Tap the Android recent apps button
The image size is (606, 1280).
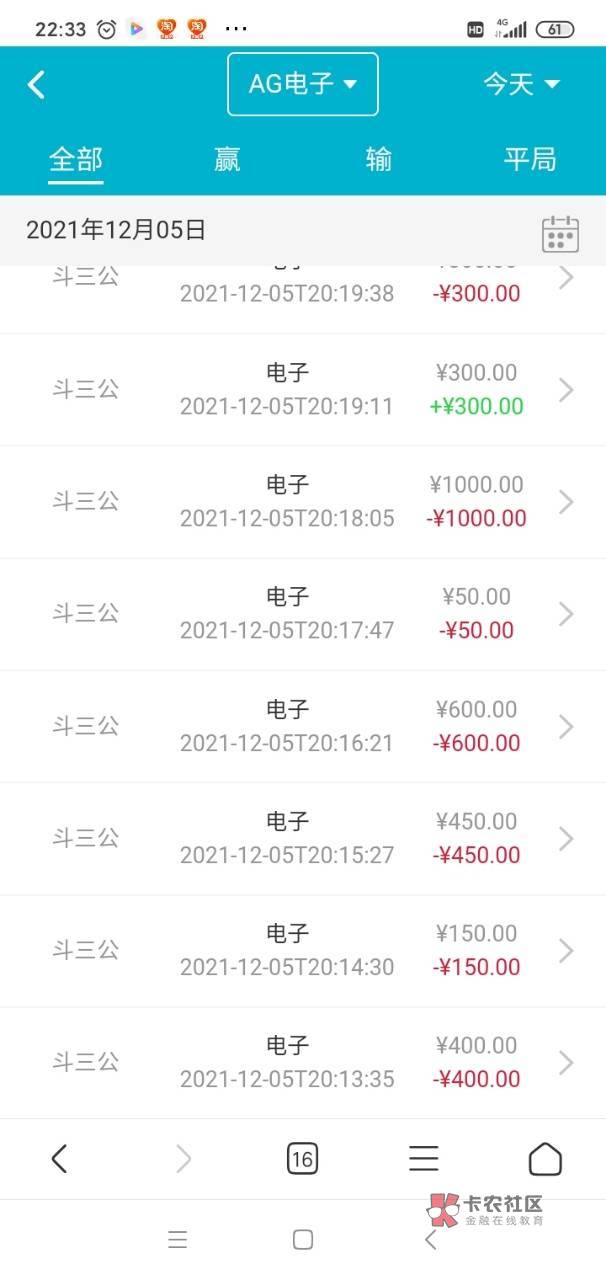[178, 1240]
